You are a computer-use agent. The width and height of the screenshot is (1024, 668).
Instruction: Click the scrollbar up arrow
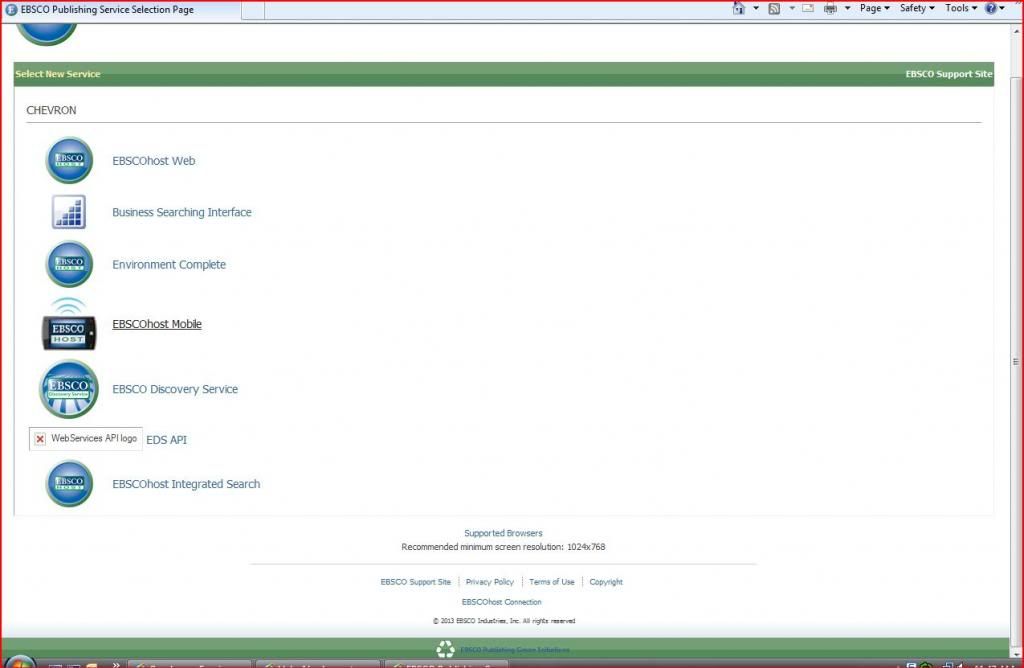[1016, 32]
